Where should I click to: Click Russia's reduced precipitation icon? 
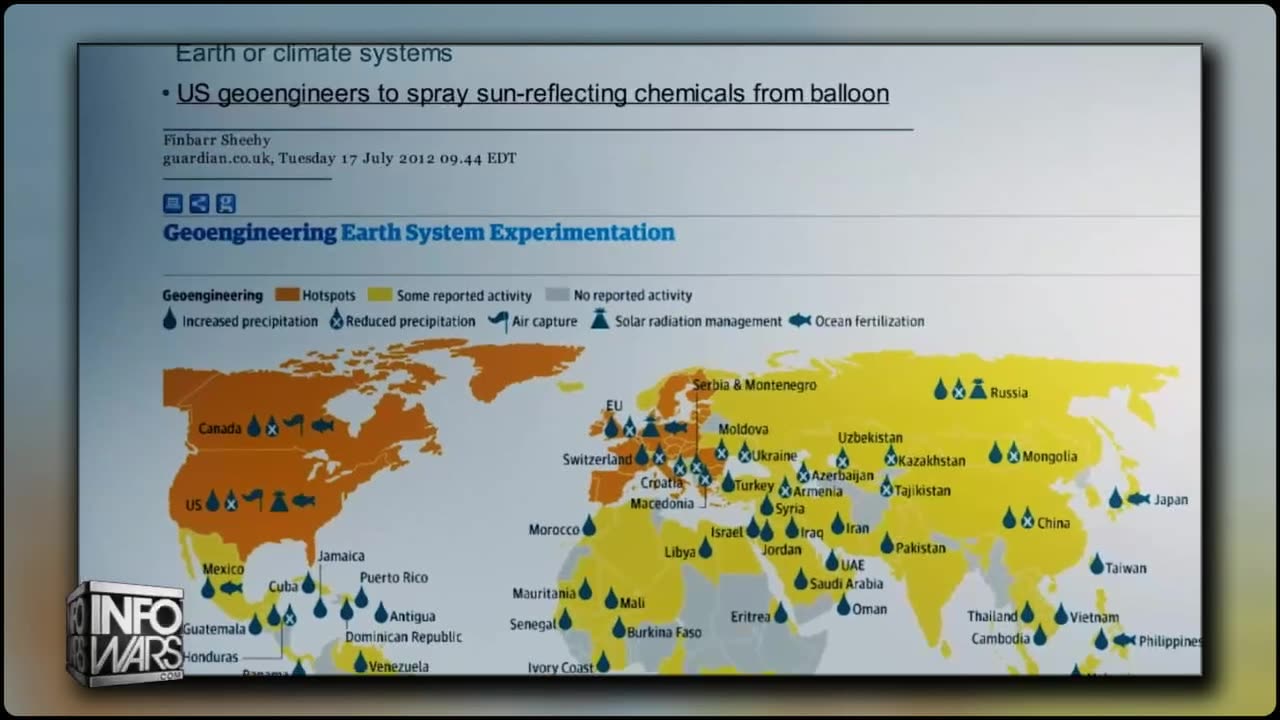click(x=958, y=390)
